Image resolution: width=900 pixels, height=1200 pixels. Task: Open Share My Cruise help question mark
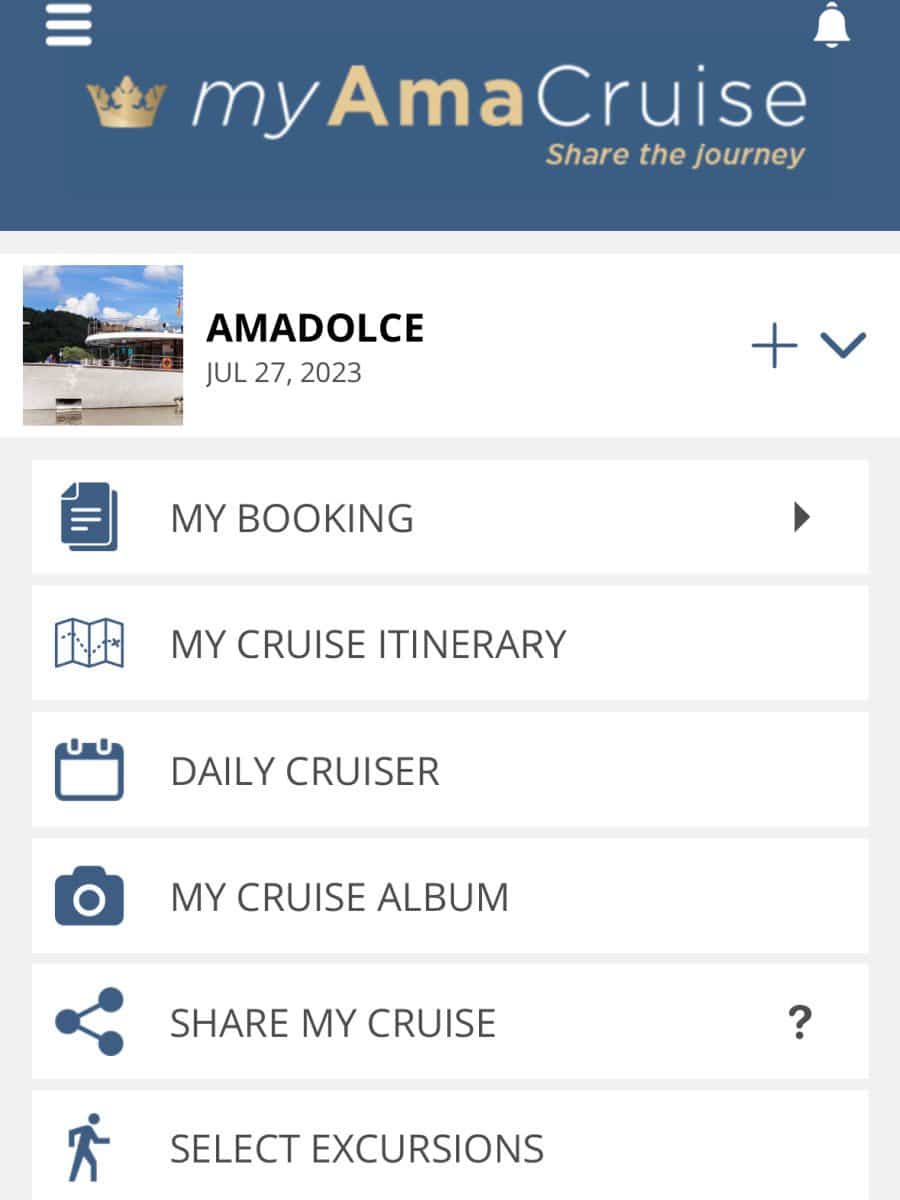pyautogui.click(x=800, y=1023)
